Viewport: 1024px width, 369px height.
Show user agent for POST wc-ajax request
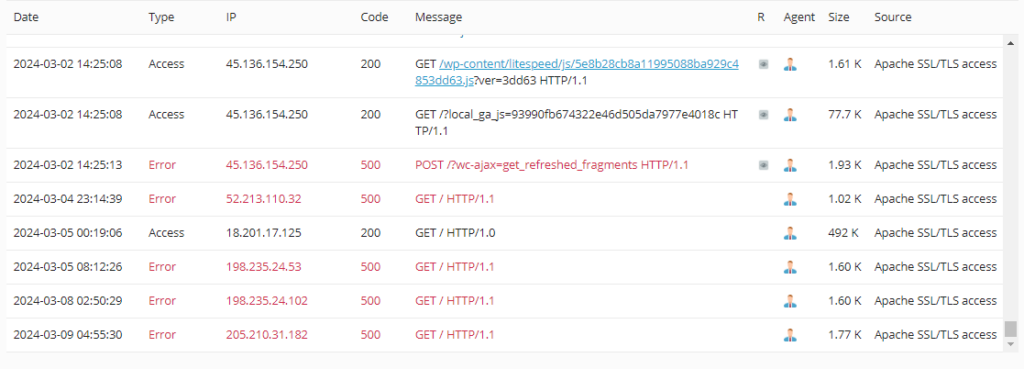click(x=790, y=165)
